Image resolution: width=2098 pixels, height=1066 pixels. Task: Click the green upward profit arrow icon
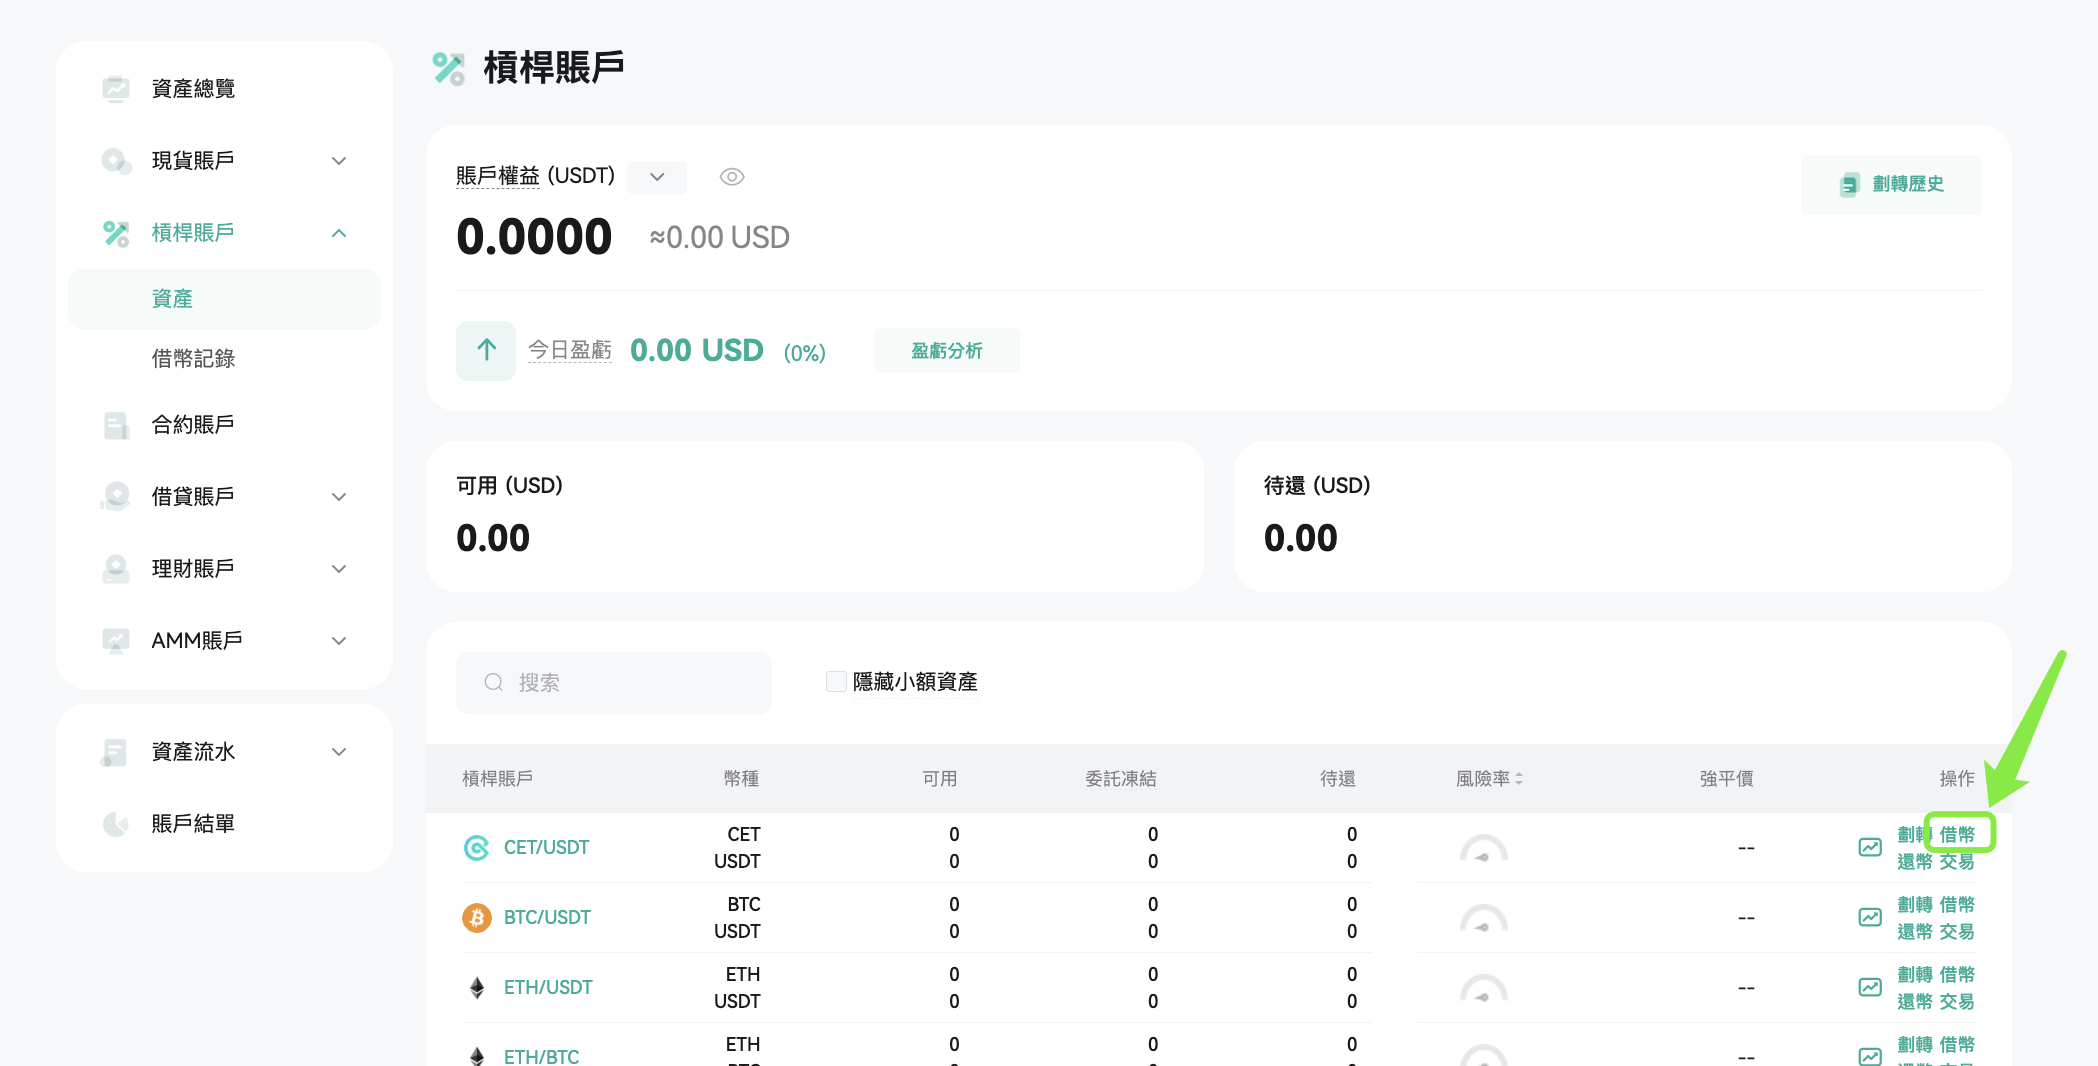click(x=485, y=350)
